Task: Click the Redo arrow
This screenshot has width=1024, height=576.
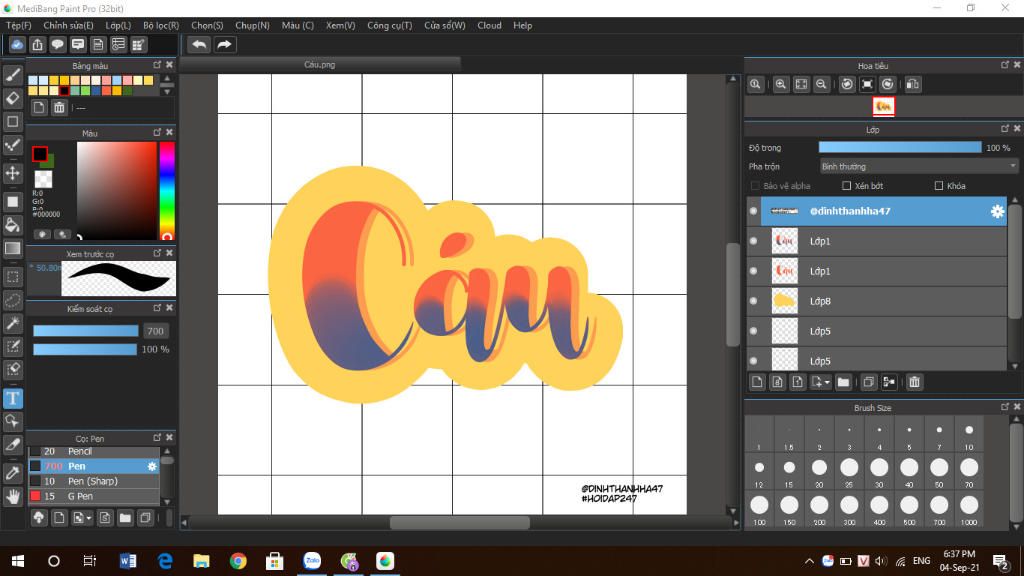Action: pyautogui.click(x=224, y=44)
